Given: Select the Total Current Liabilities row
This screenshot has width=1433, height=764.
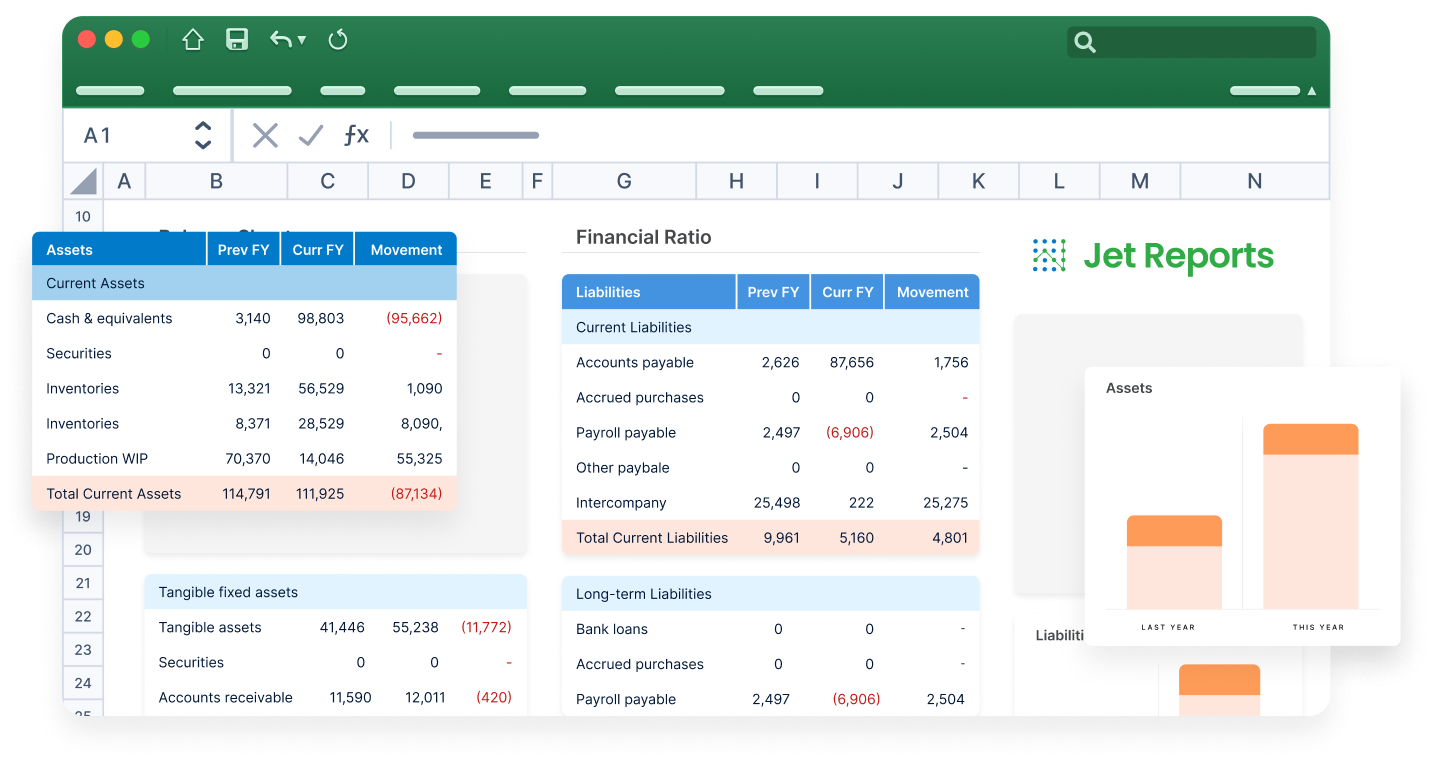Looking at the screenshot, I should click(x=651, y=537).
